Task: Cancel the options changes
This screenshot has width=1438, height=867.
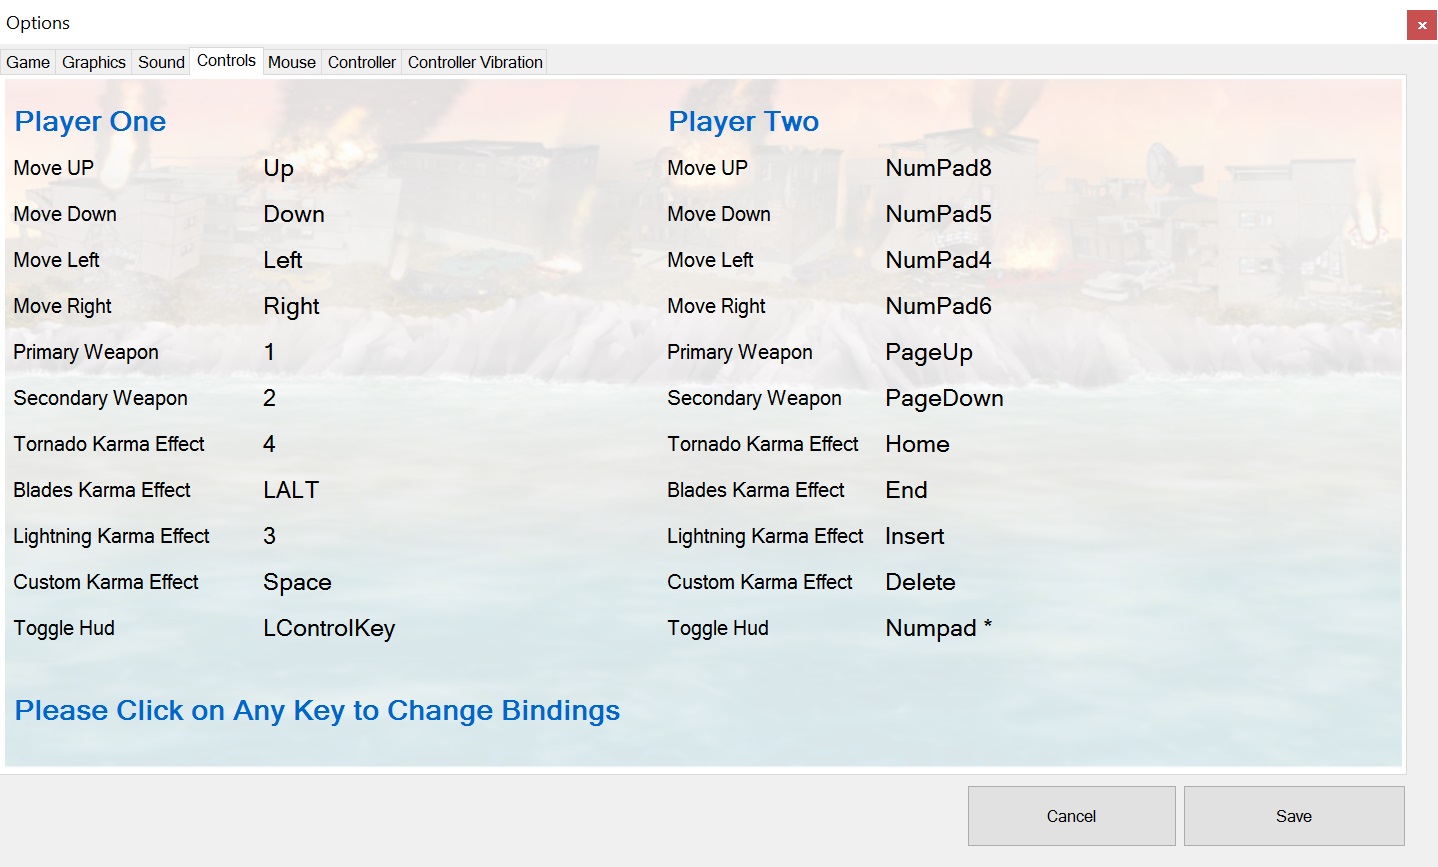Action: (x=1070, y=815)
